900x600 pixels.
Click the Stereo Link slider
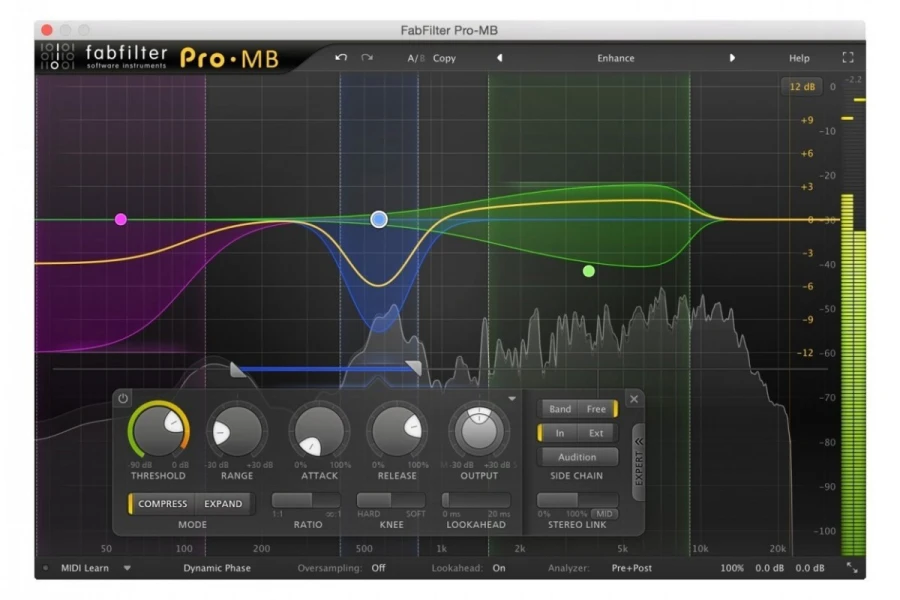click(577, 500)
